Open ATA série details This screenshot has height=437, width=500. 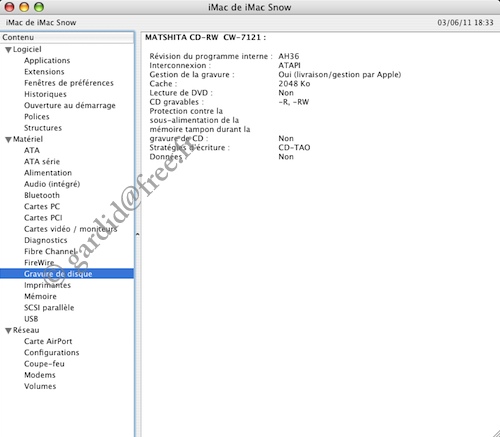tap(42, 162)
